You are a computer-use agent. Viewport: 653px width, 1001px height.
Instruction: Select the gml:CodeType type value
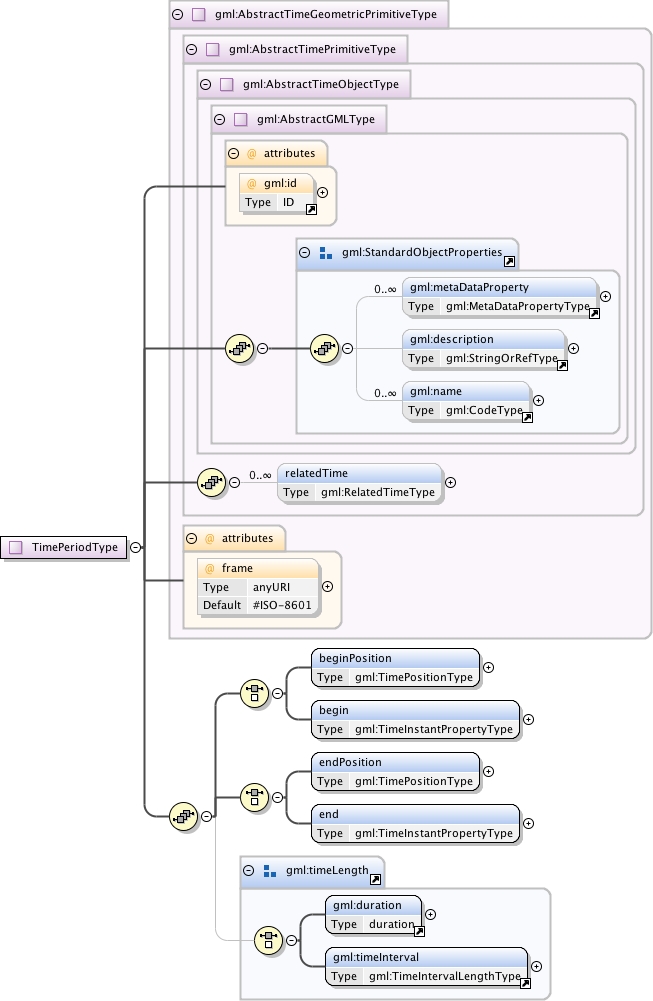point(484,410)
